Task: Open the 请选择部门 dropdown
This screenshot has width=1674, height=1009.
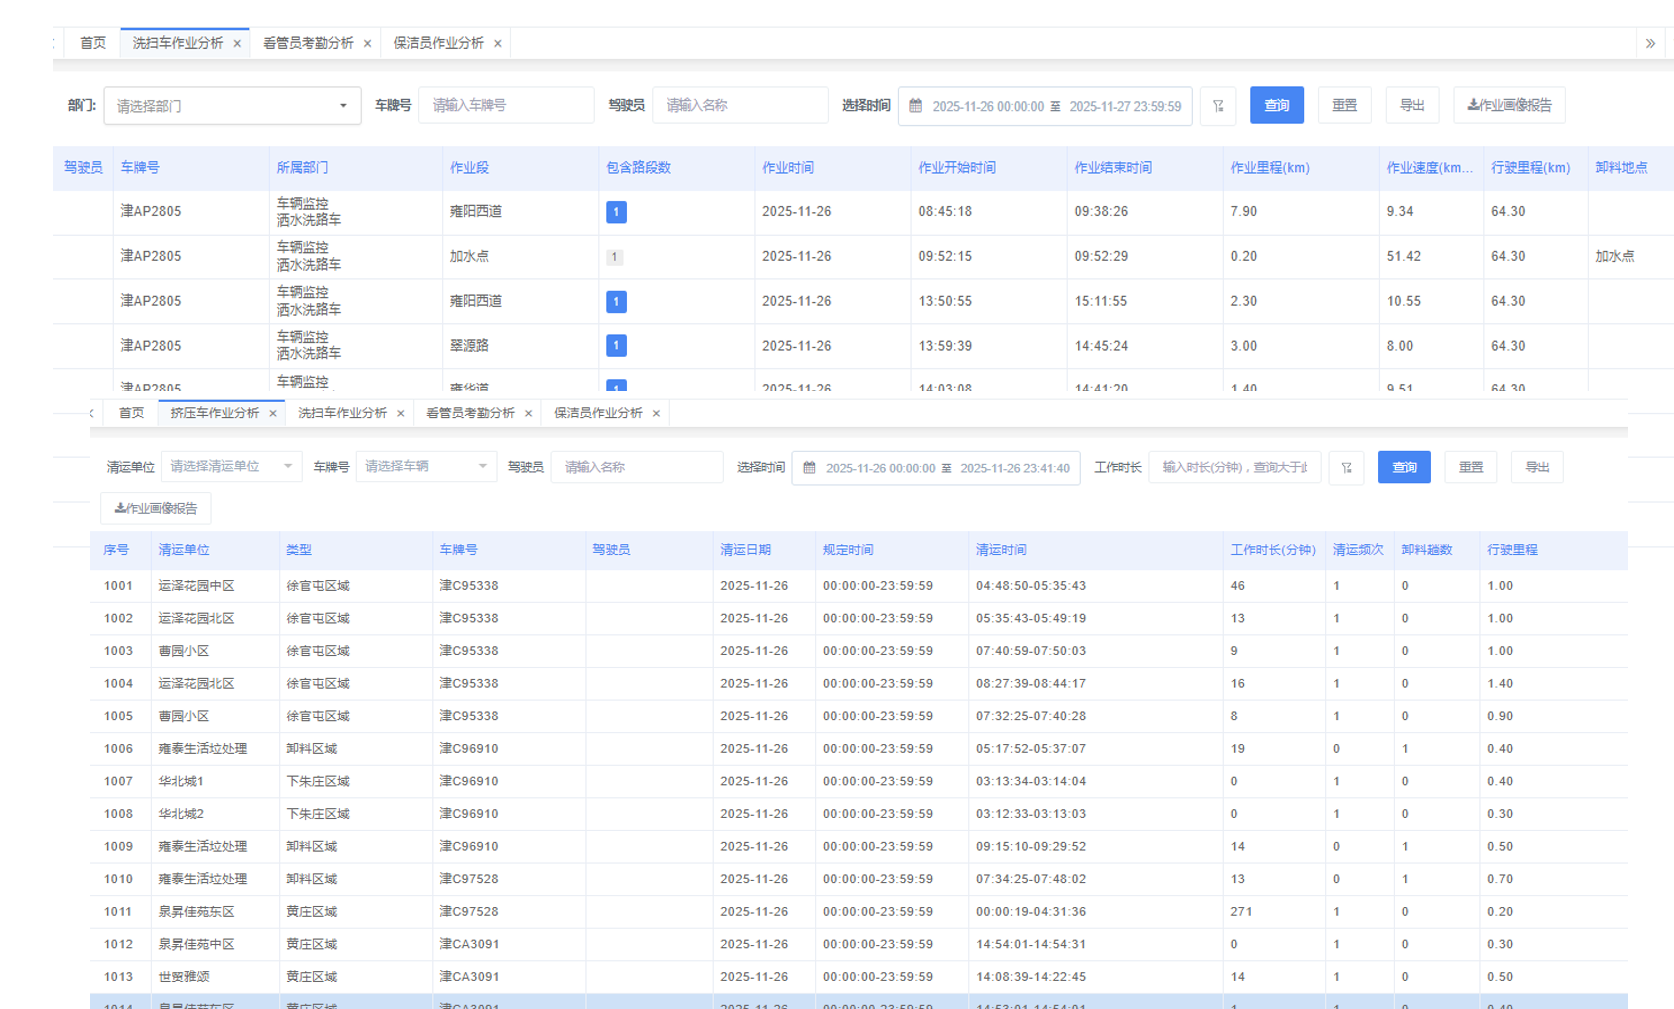Action: pyautogui.click(x=232, y=106)
